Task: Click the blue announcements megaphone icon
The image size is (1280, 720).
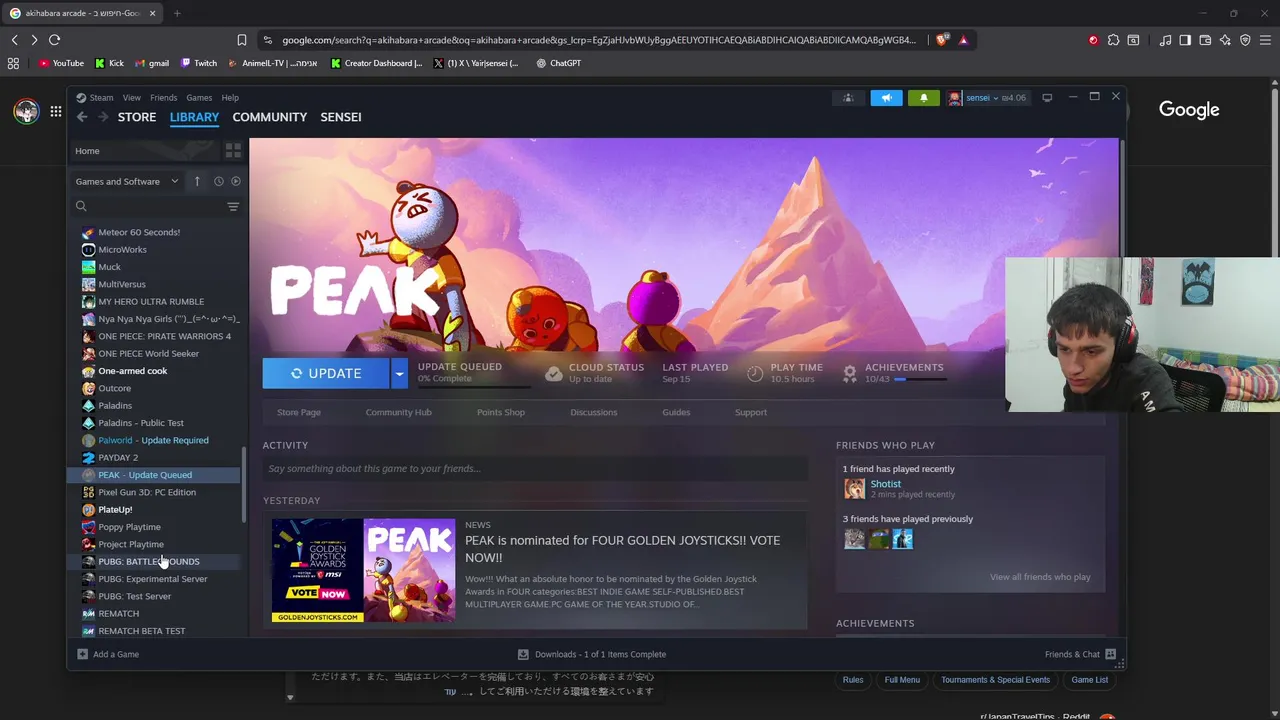Action: click(886, 98)
